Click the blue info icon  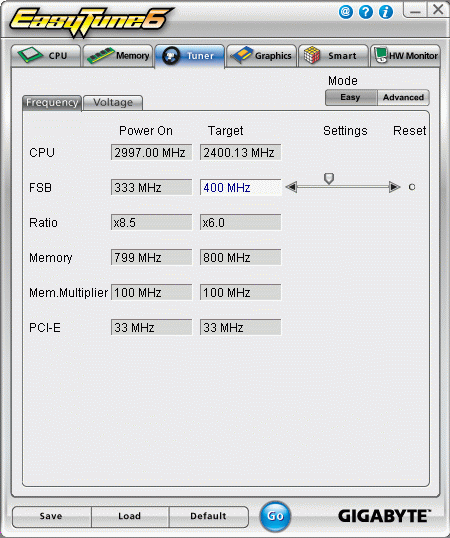tap(386, 12)
